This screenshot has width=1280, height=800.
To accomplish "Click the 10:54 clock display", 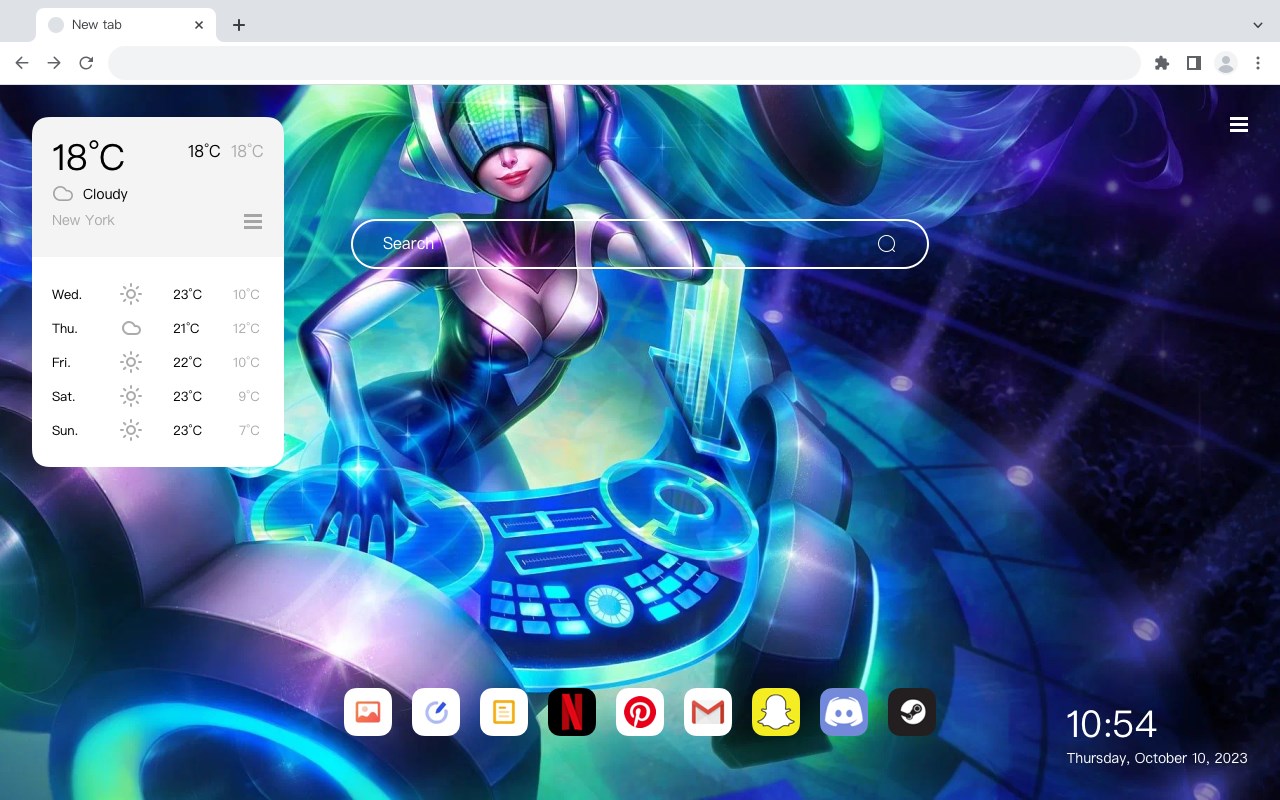I will click(x=1111, y=724).
